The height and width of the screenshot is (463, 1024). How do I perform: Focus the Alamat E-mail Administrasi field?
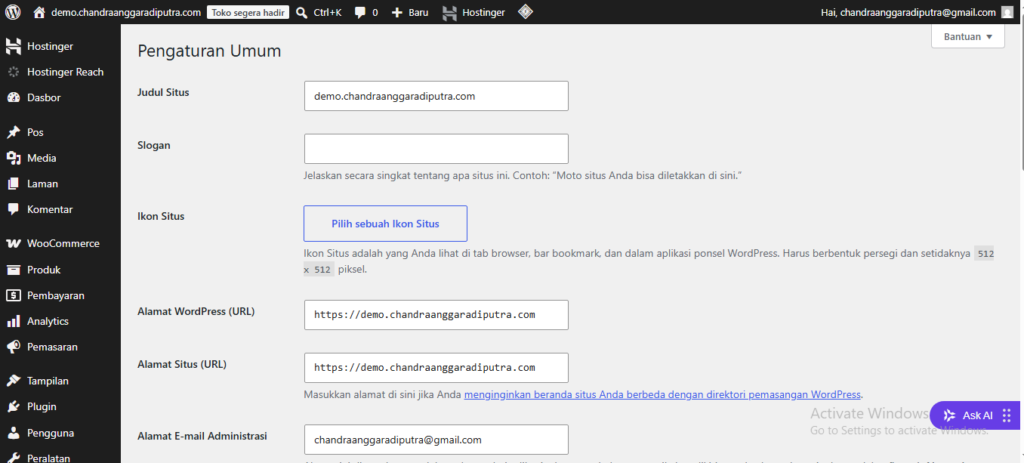point(436,440)
